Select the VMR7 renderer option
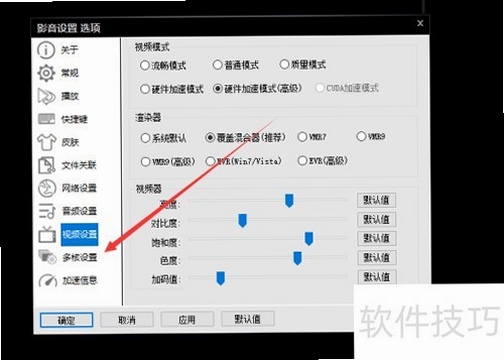 [x=302, y=137]
